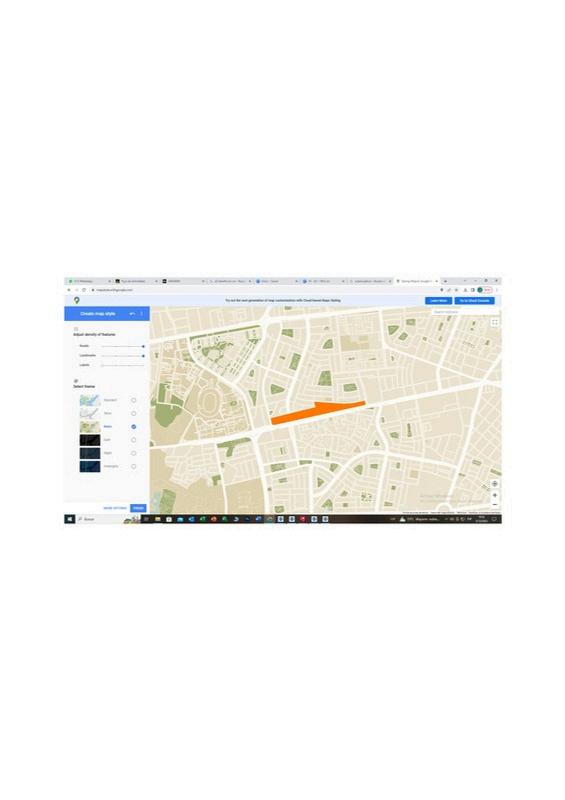Select the Aubergine theme radio button
565x800 pixels.
(x=134, y=466)
